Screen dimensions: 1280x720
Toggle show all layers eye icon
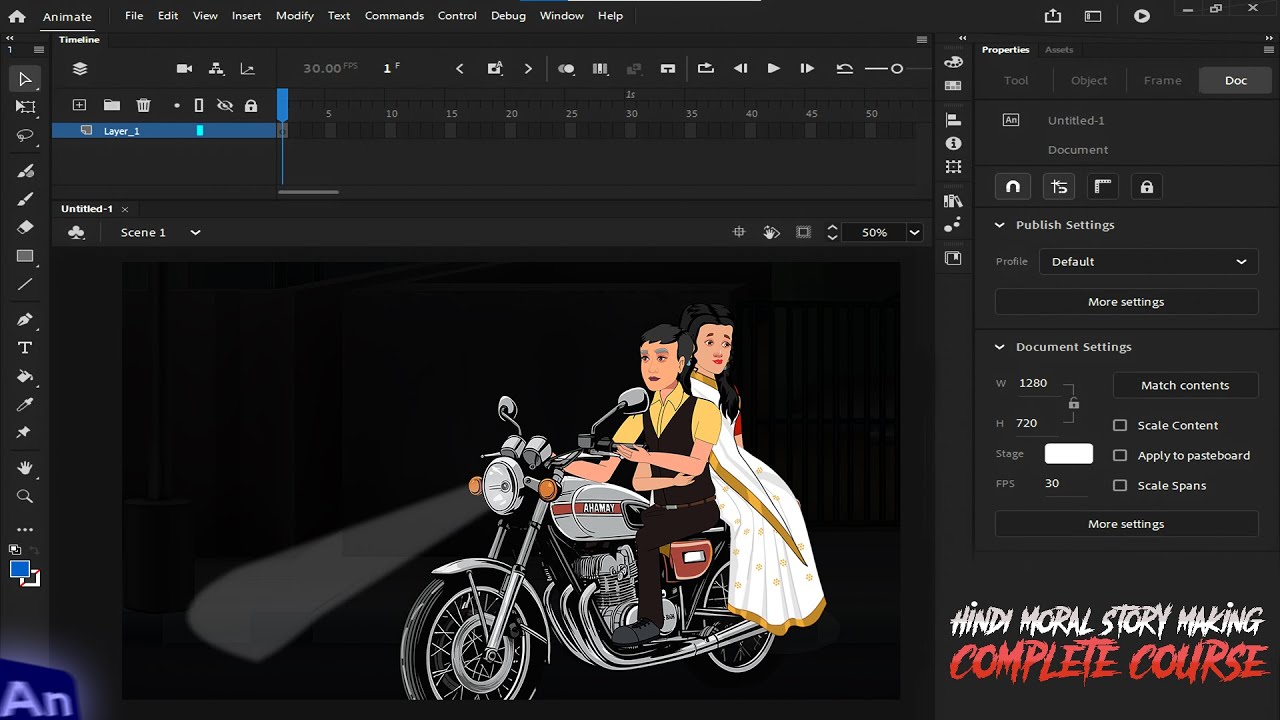(225, 105)
